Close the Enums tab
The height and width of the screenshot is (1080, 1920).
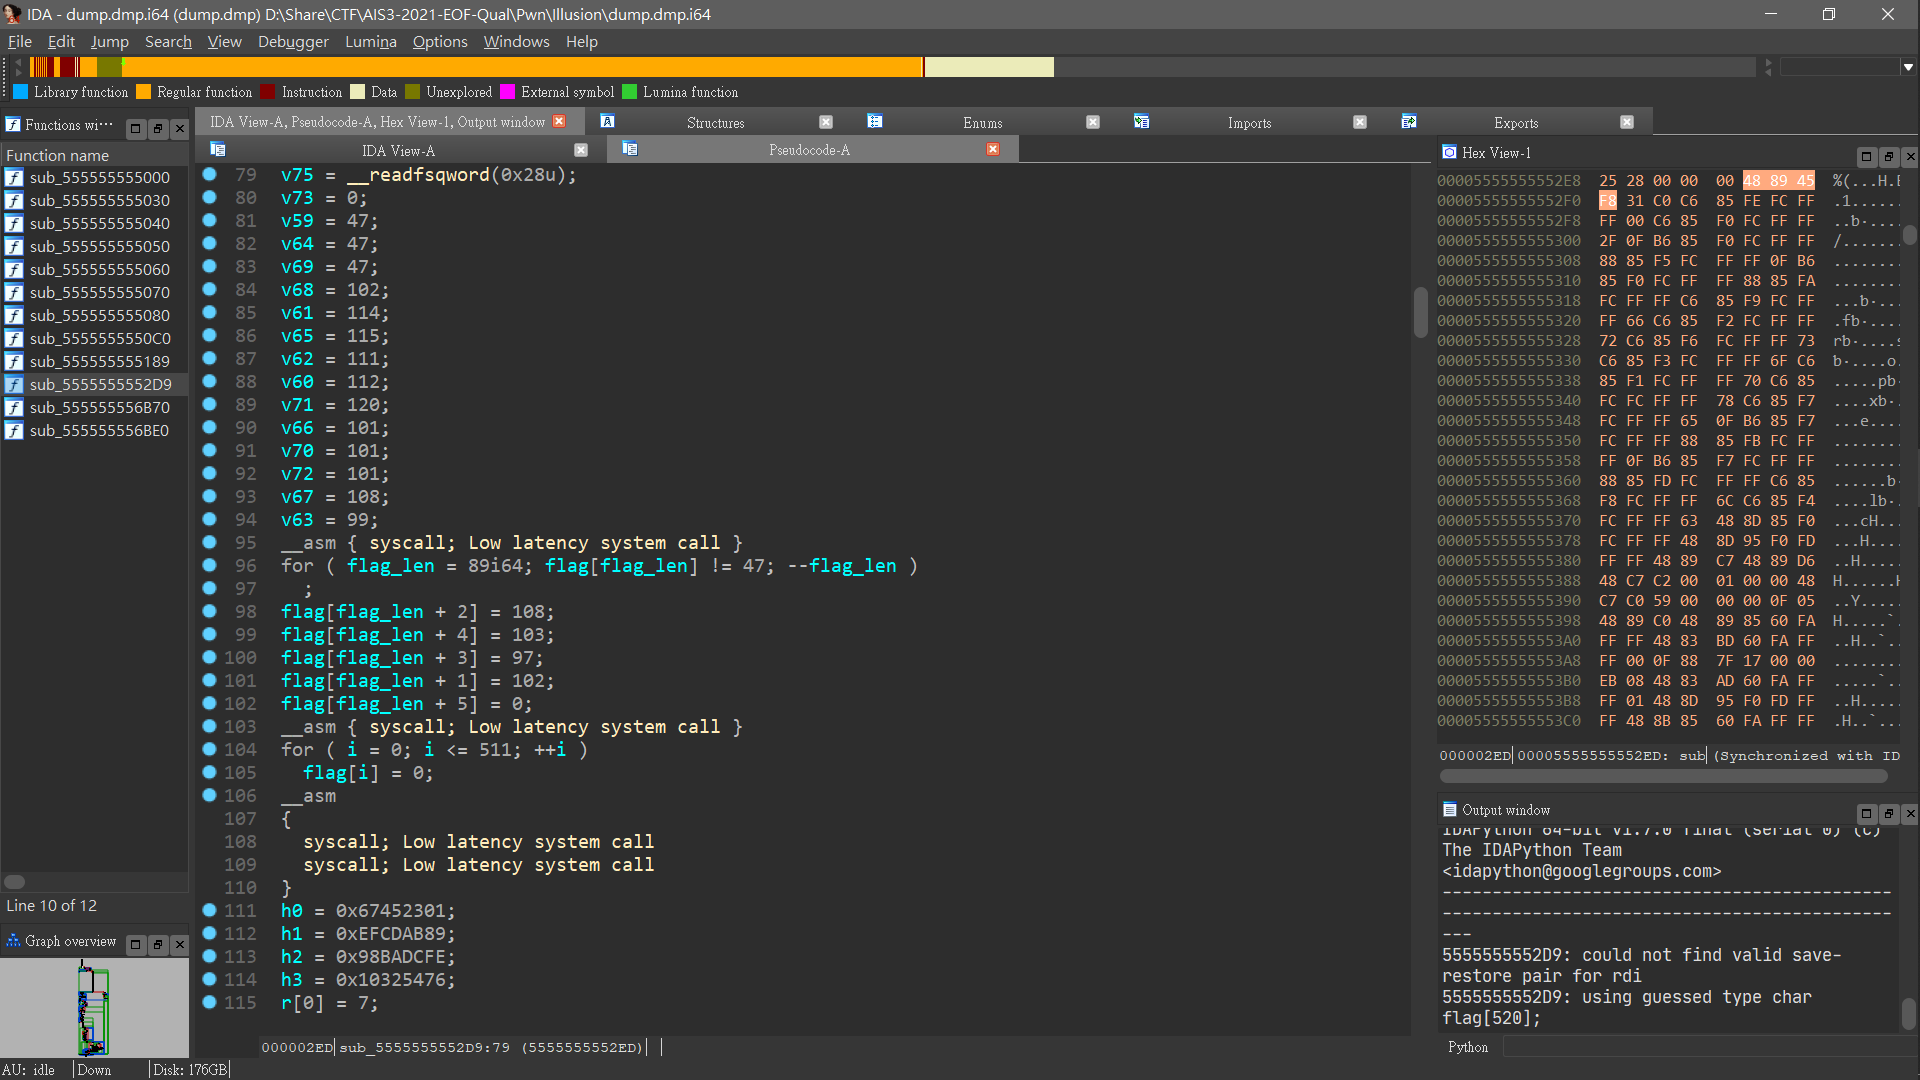(x=1093, y=122)
